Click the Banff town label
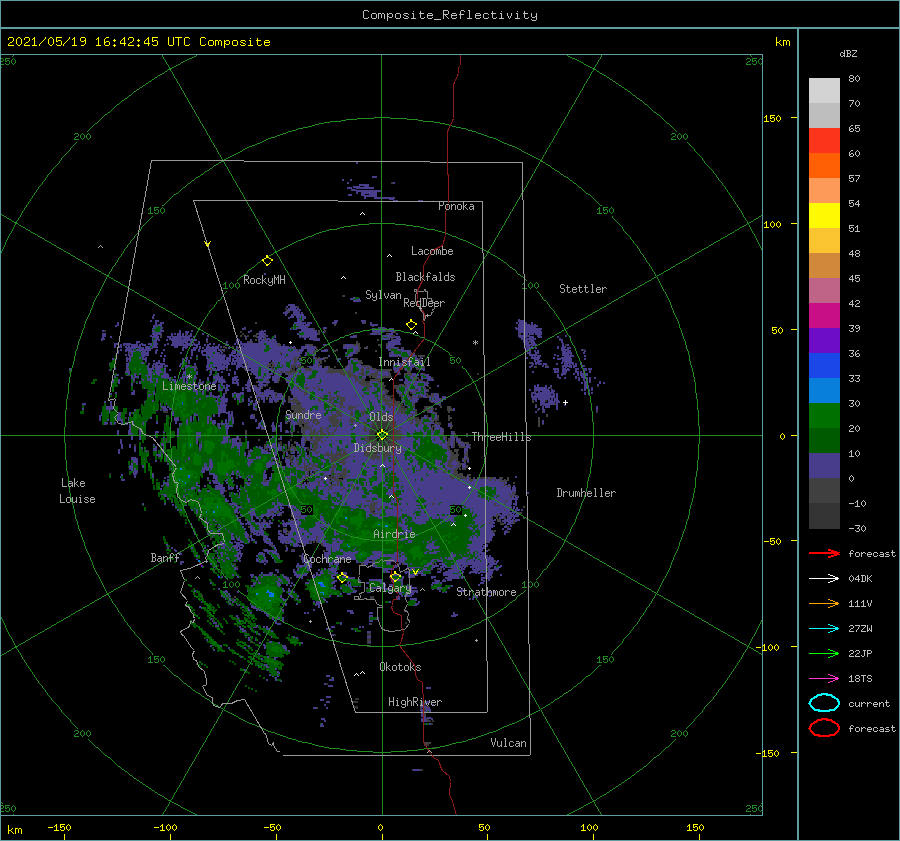 pos(165,557)
